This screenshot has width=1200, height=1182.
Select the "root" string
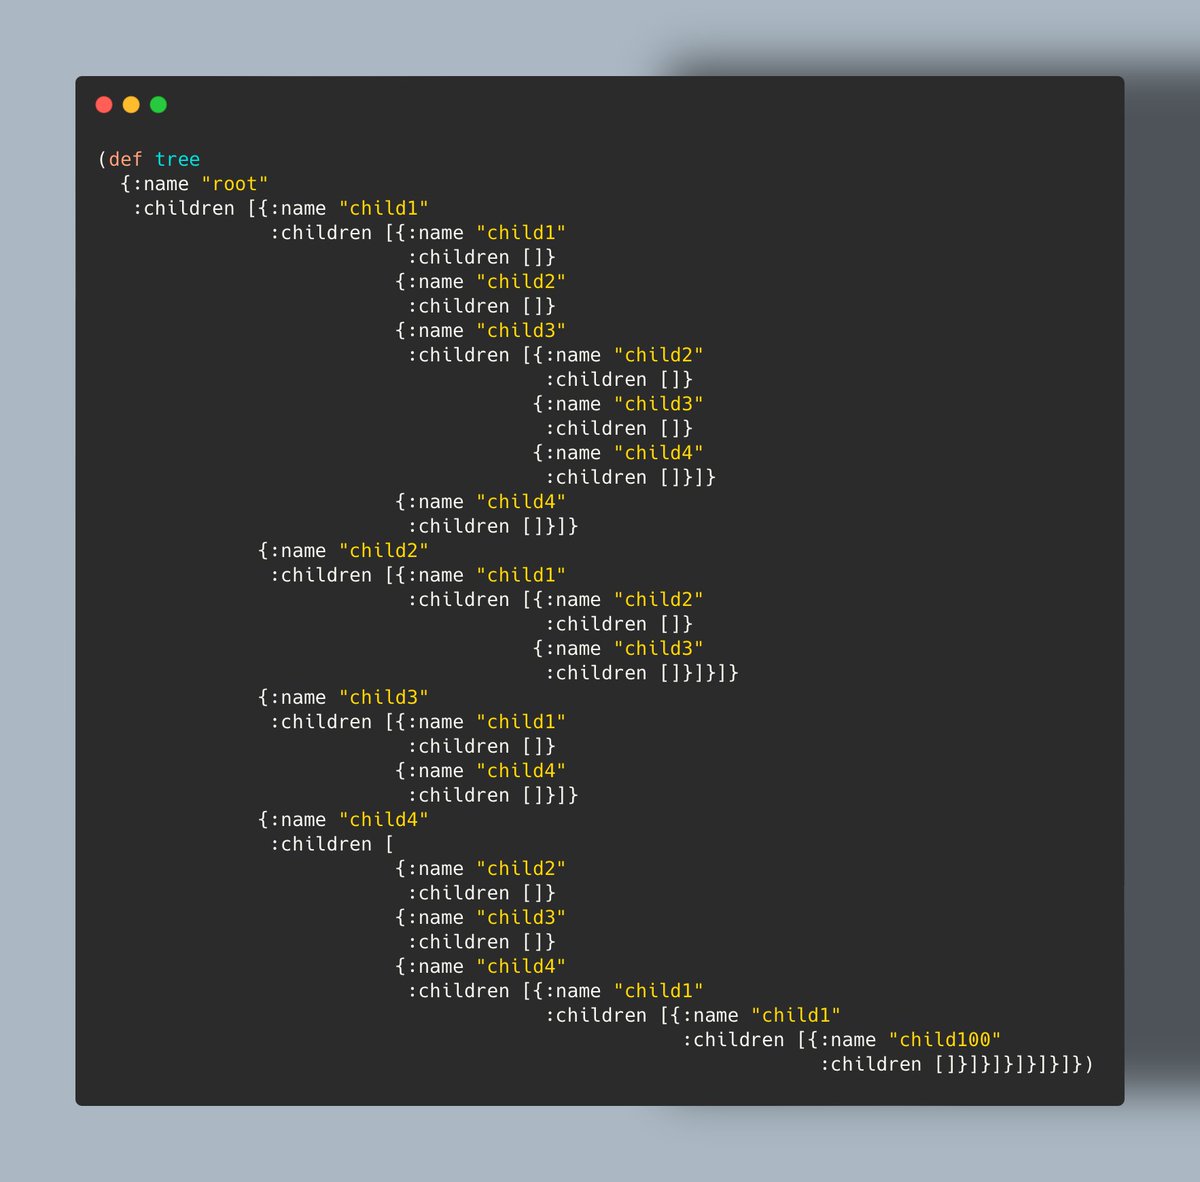(x=234, y=184)
